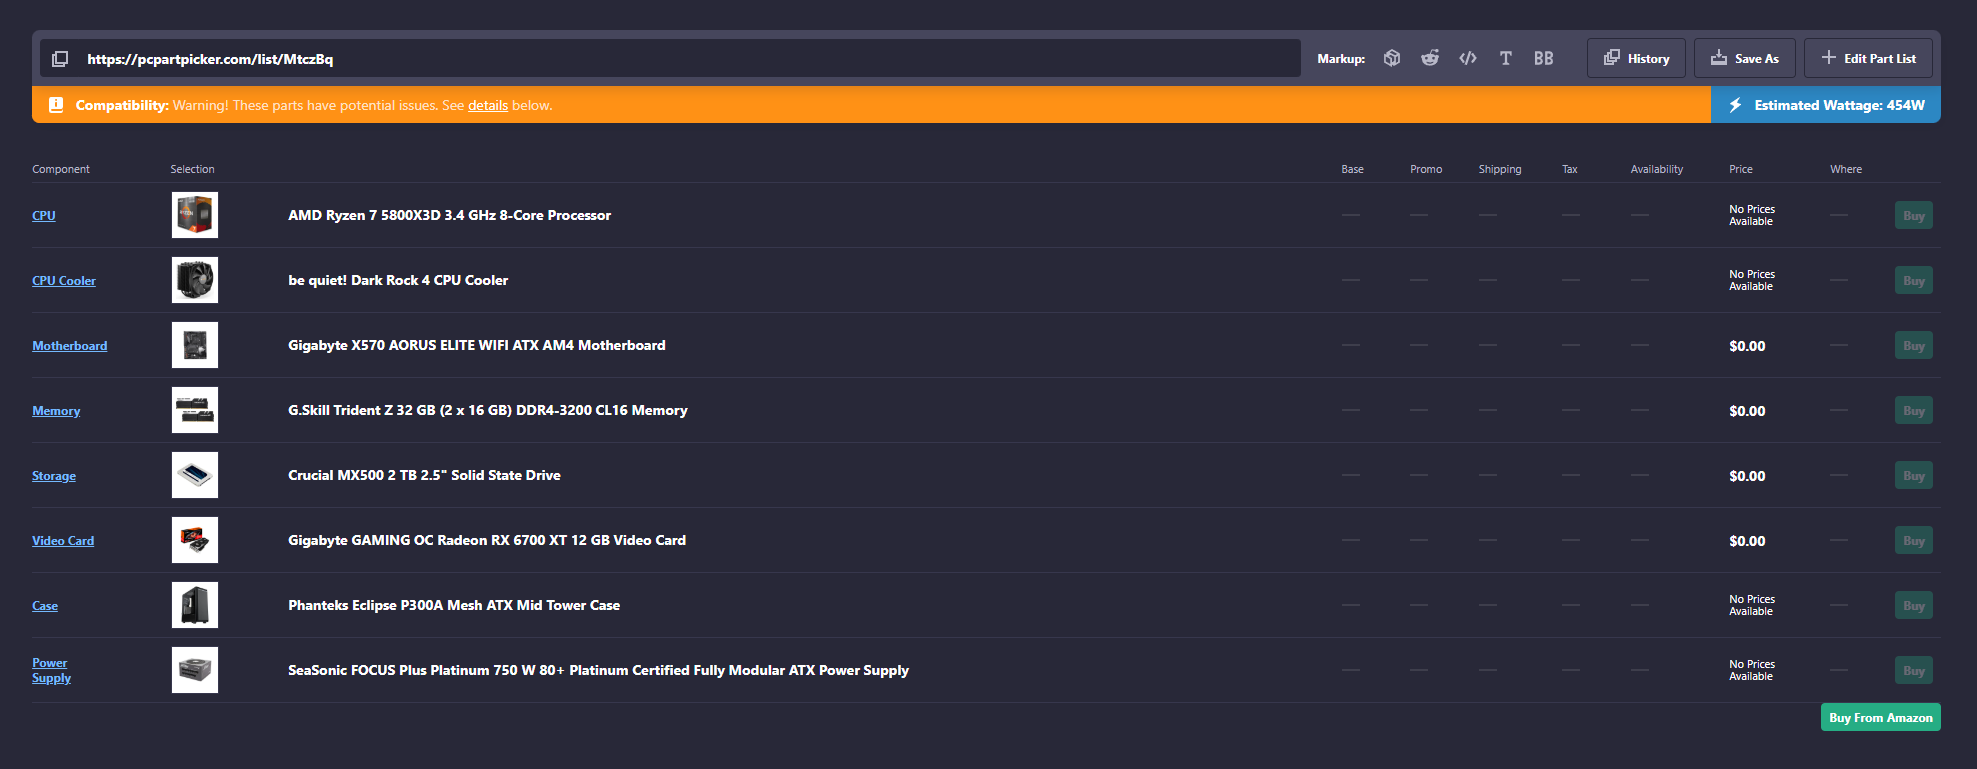Click the compatibility warning icon
Screen dimensions: 1977x769
pos(56,105)
